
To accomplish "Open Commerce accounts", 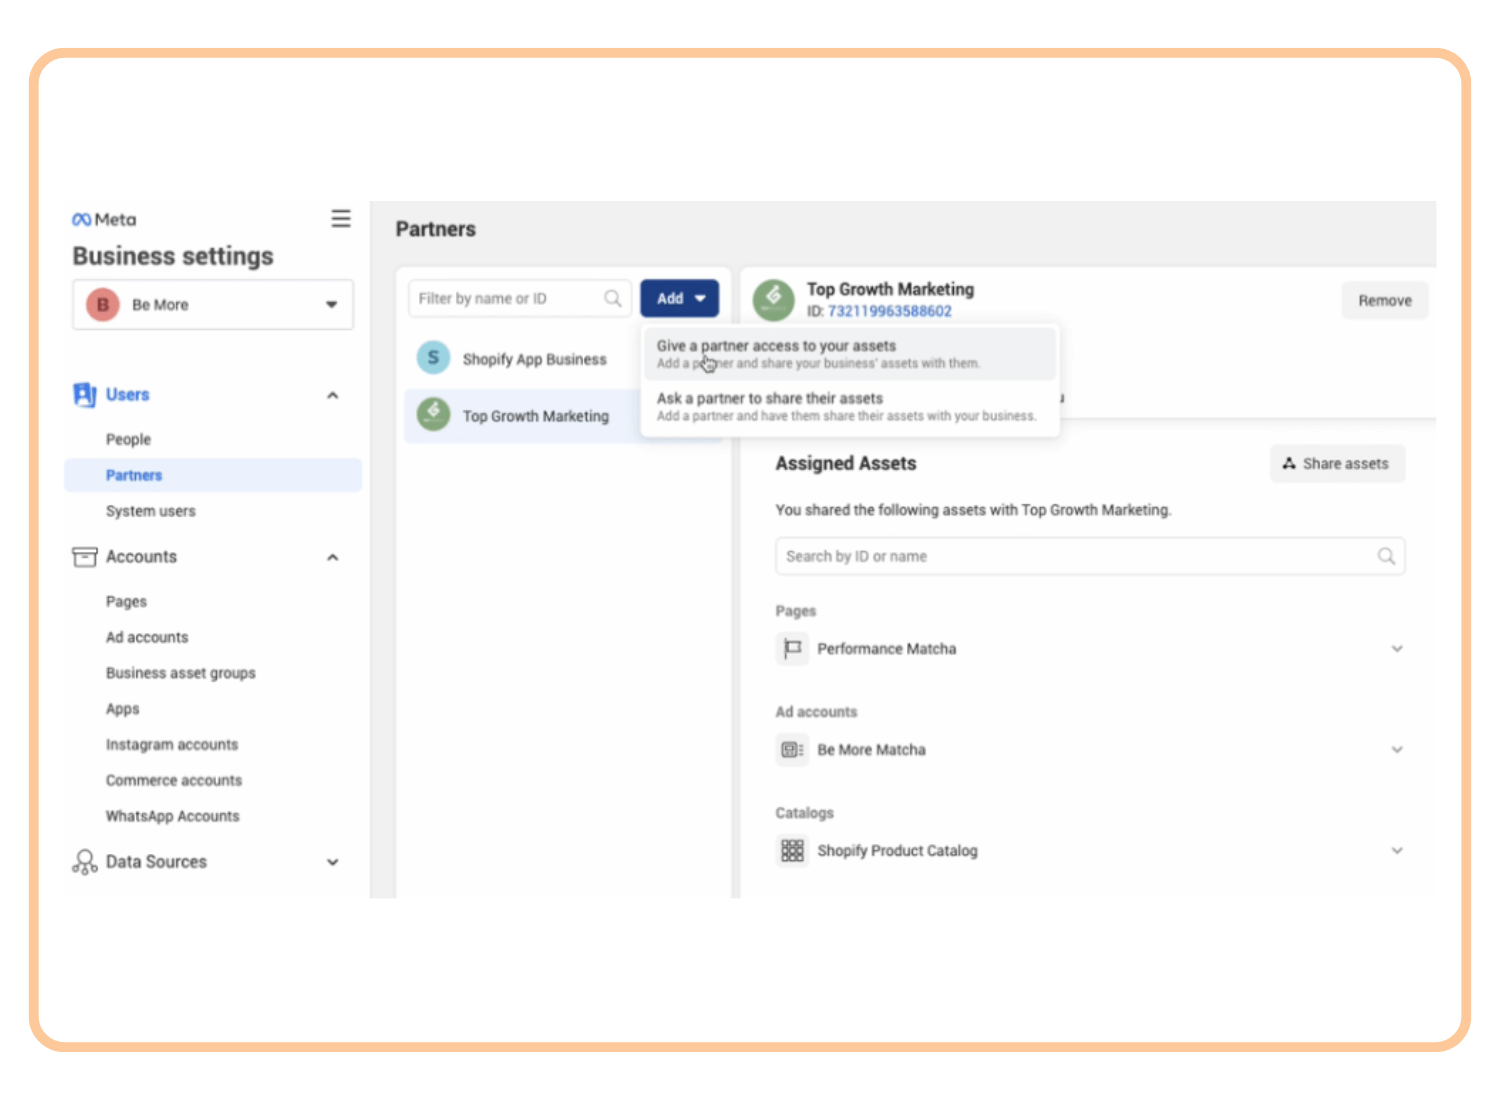I will 174,780.
